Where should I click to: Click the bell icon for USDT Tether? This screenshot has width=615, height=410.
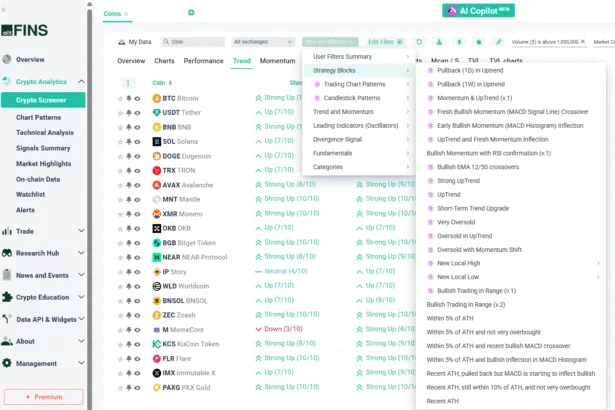pos(129,113)
